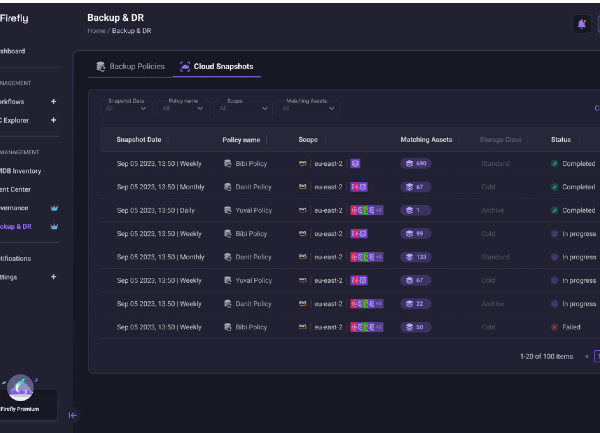This screenshot has height=433, width=600.
Task: Click the 99 matching assets badge
Action: point(416,234)
